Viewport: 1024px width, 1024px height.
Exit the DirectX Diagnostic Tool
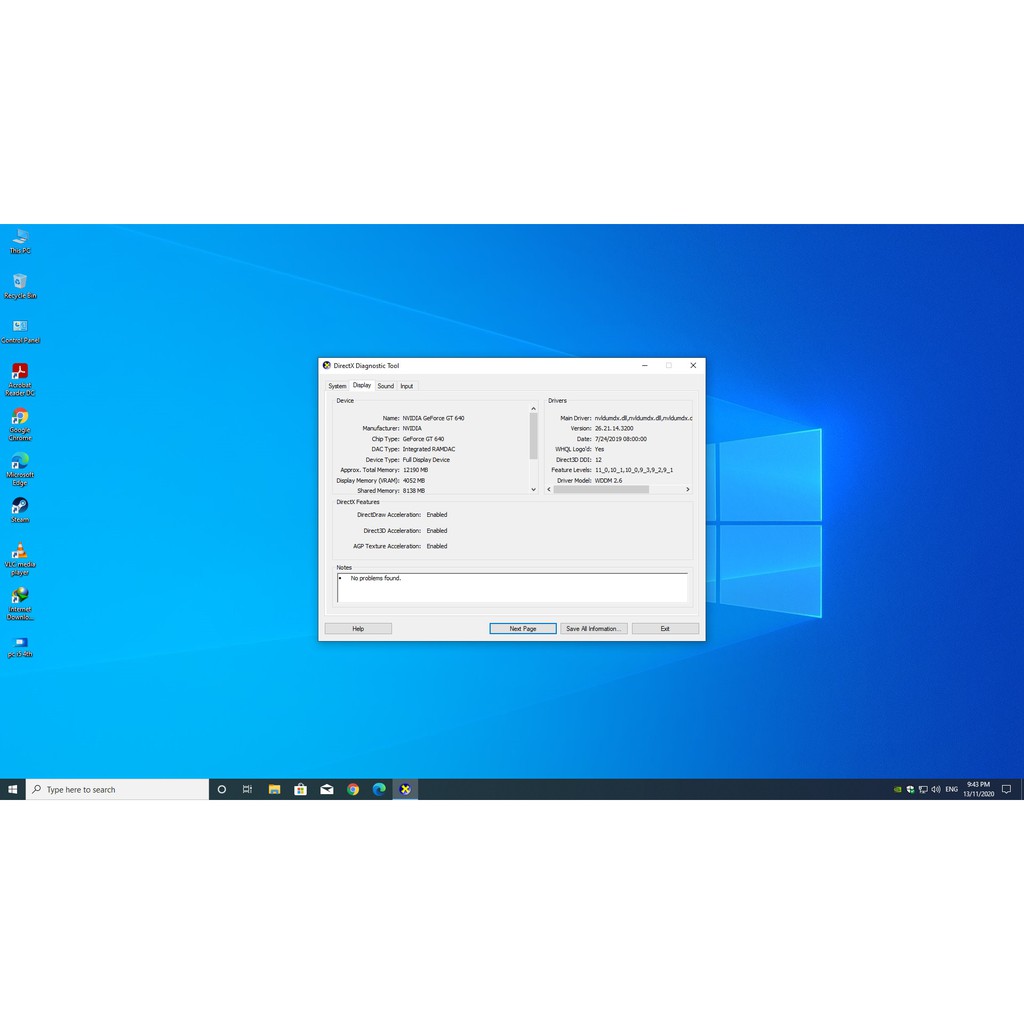point(665,629)
